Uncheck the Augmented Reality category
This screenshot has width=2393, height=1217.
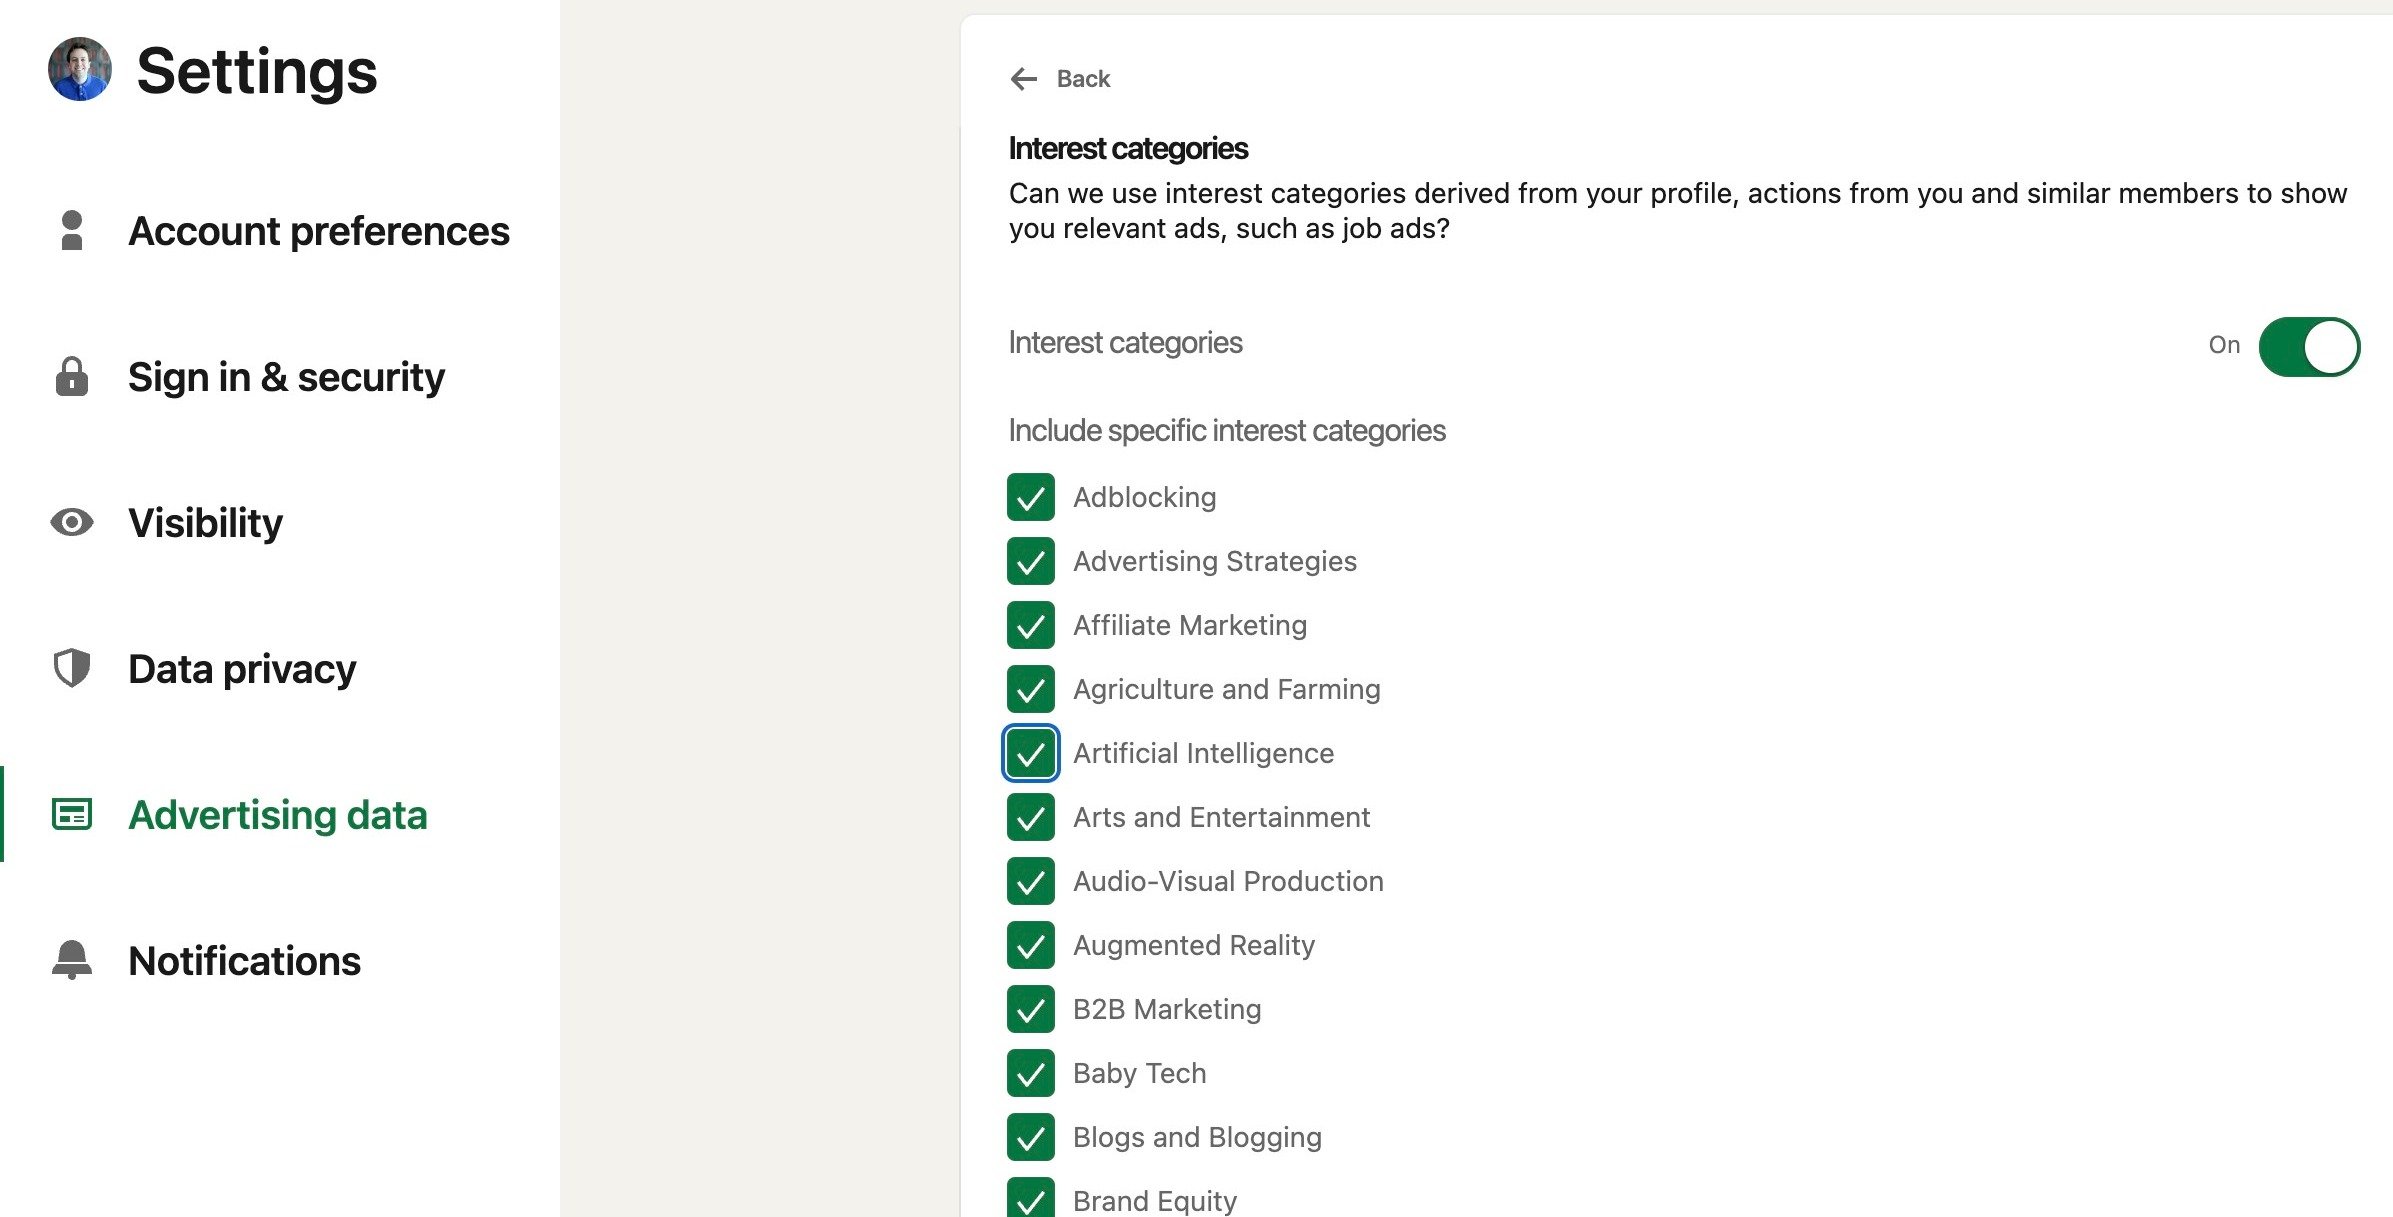1031,945
